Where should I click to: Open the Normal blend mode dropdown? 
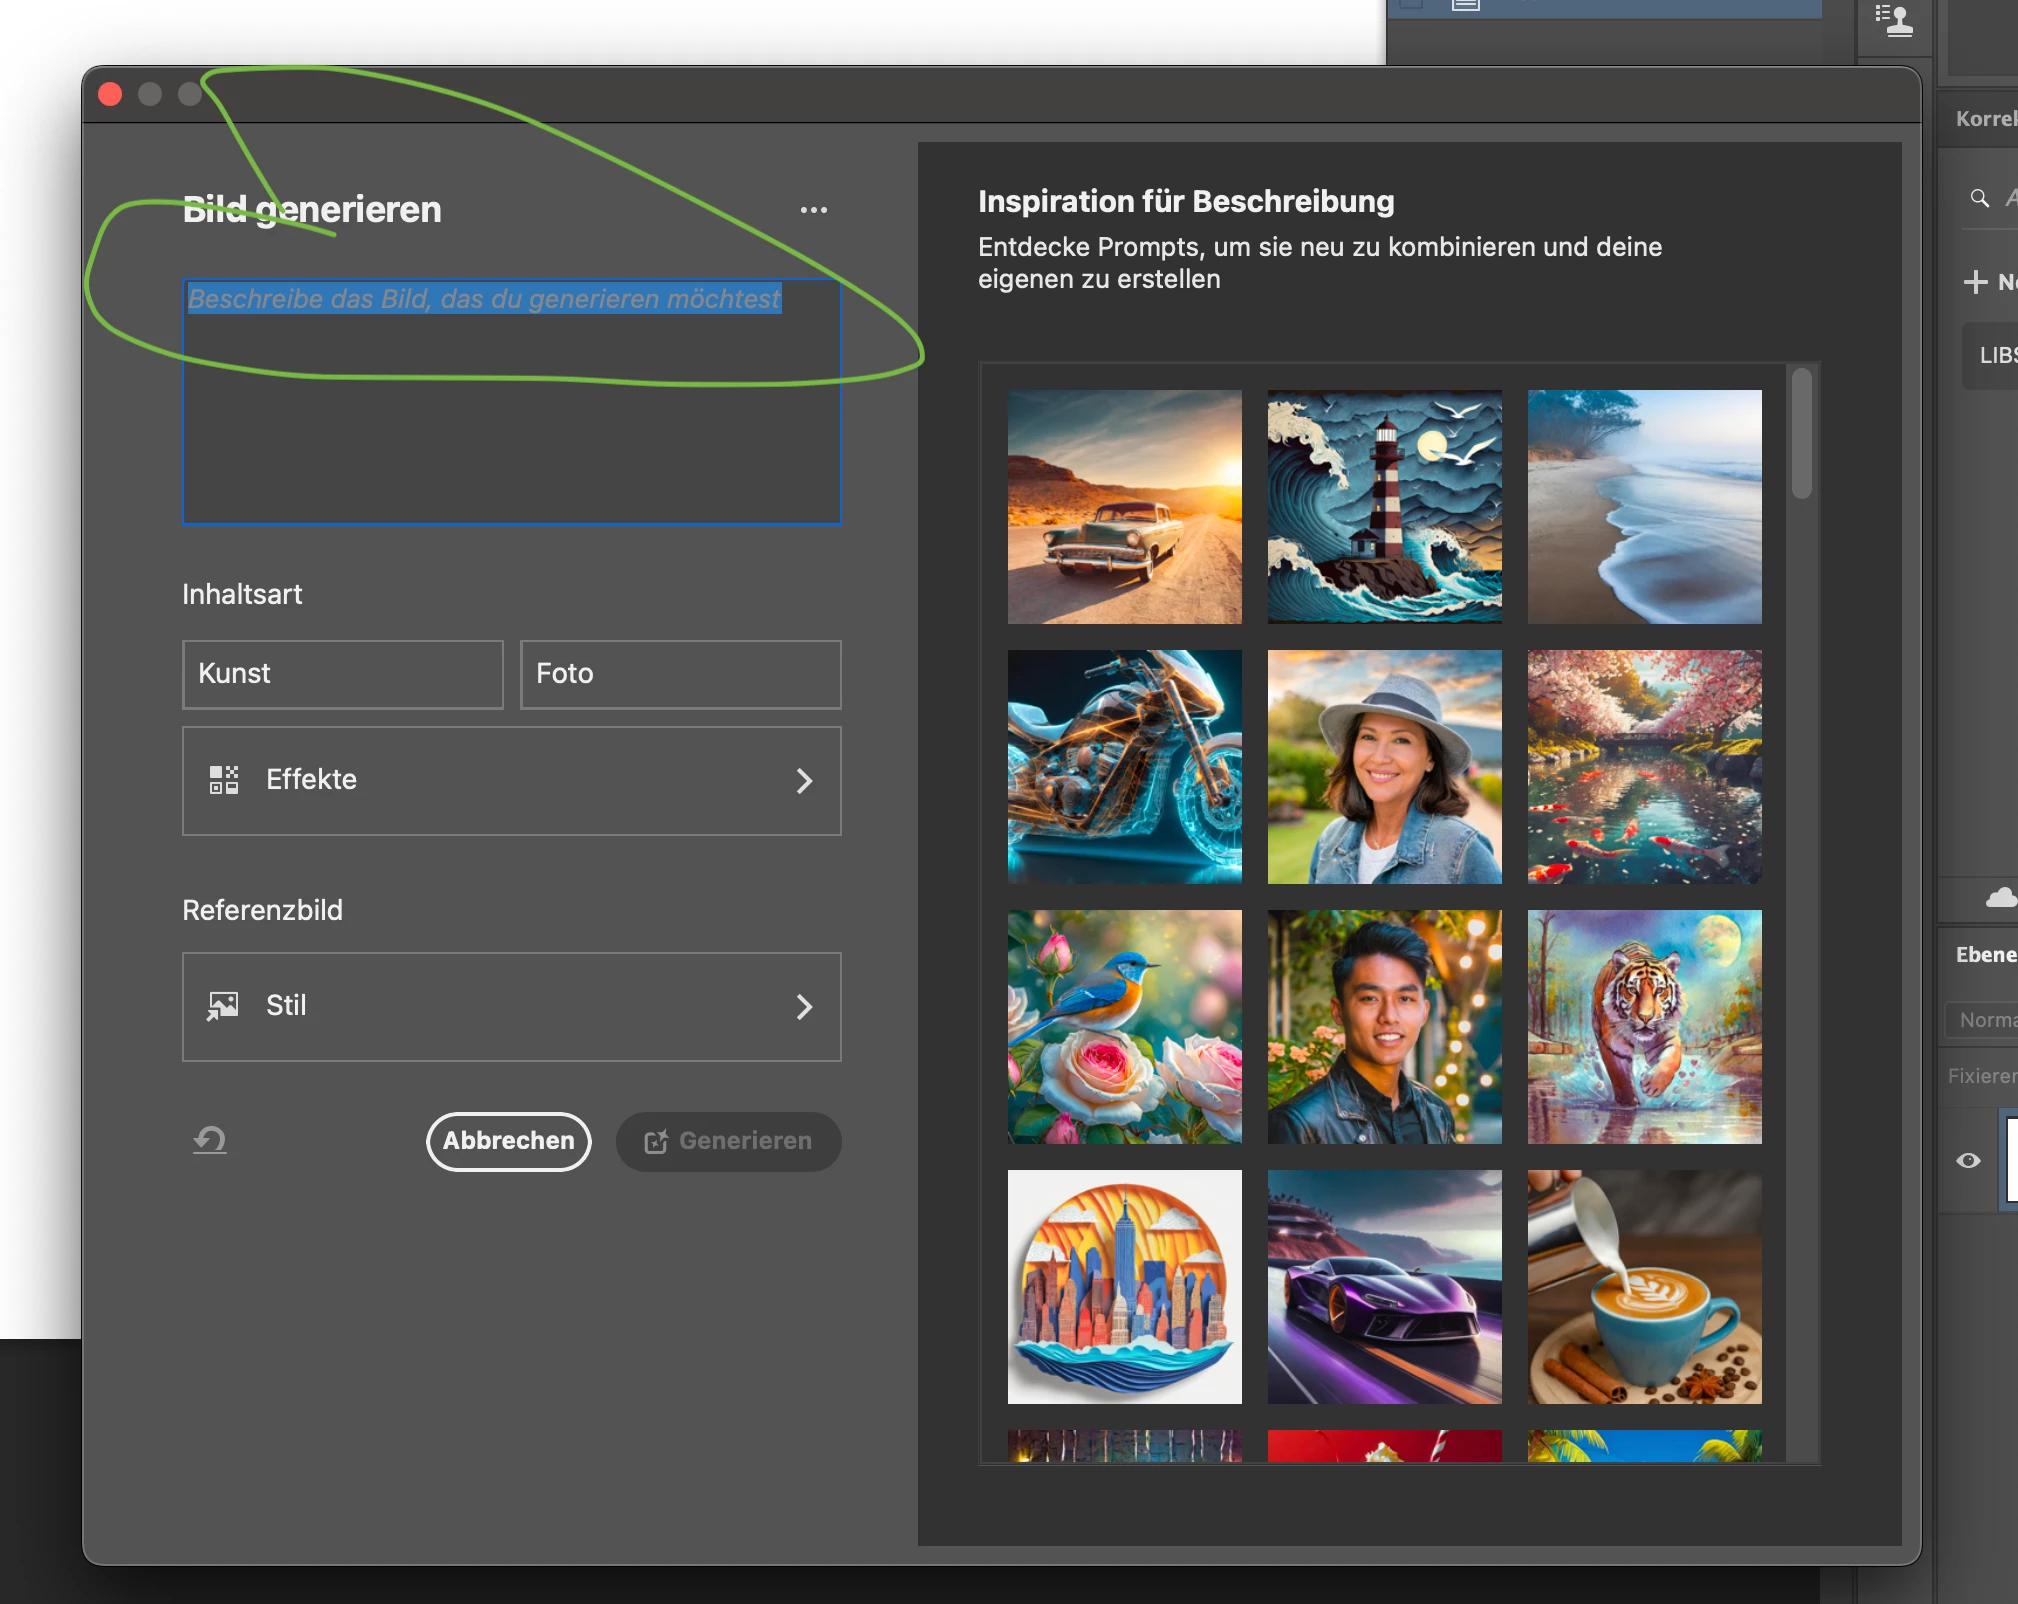pos(1985,1020)
